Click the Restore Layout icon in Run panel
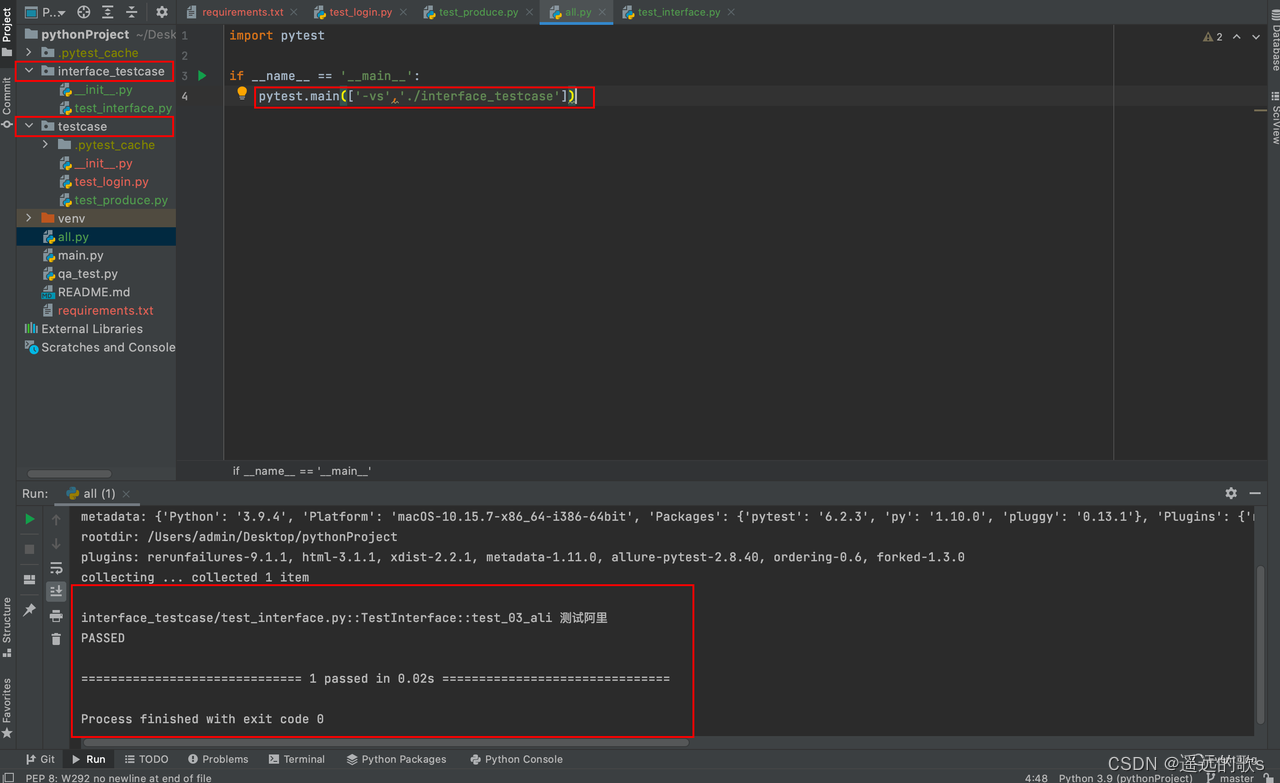The width and height of the screenshot is (1280, 783). click(30, 579)
